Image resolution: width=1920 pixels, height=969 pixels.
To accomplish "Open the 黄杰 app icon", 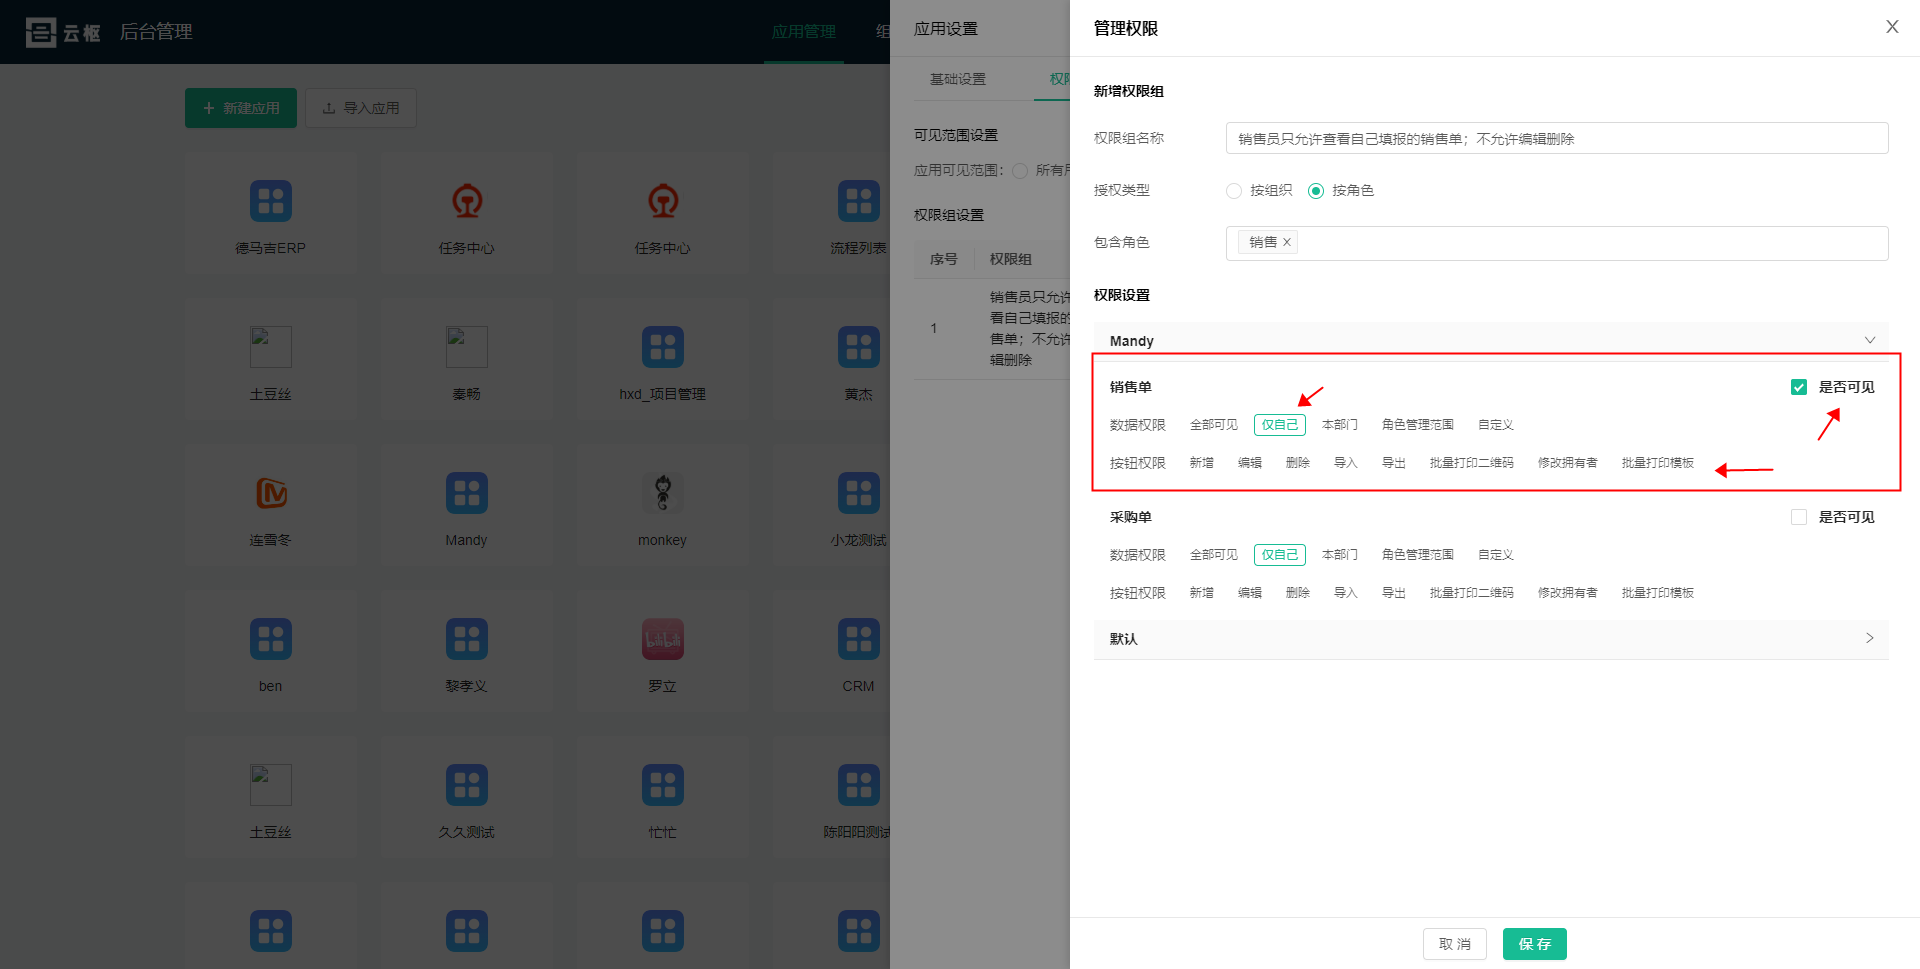I will (x=858, y=347).
